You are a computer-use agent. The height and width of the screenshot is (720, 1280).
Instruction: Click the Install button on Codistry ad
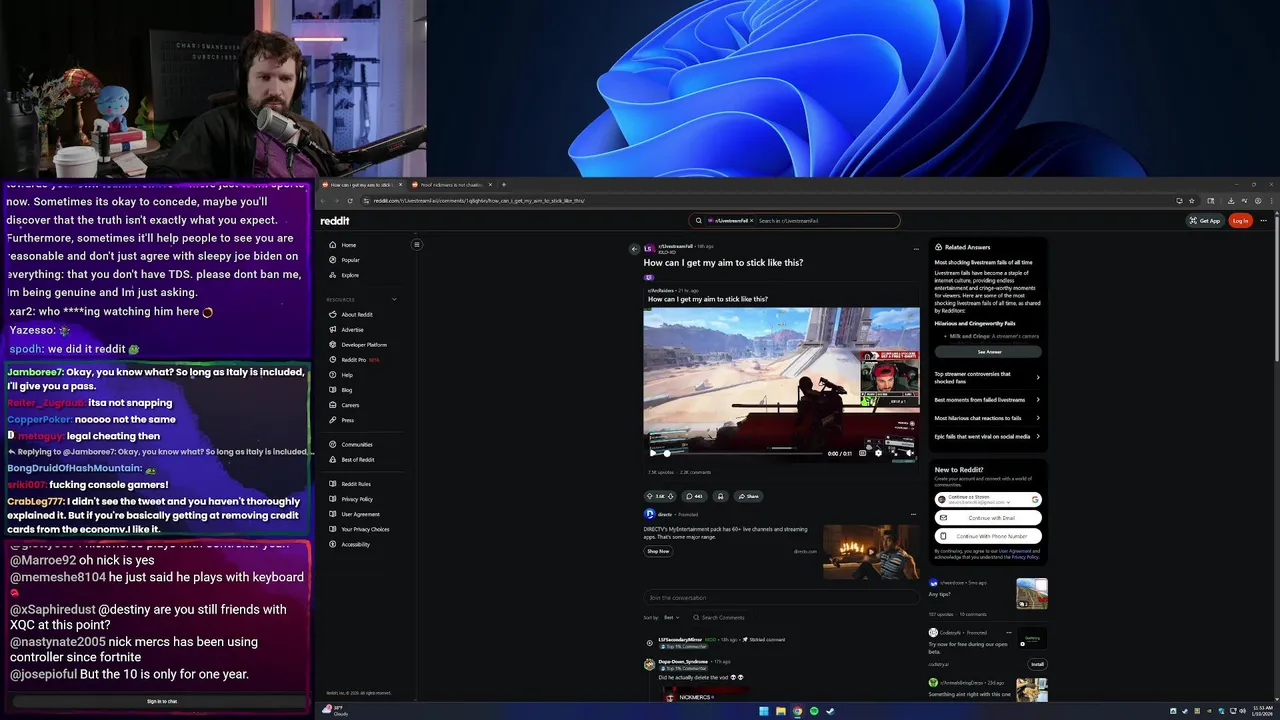[1037, 664]
